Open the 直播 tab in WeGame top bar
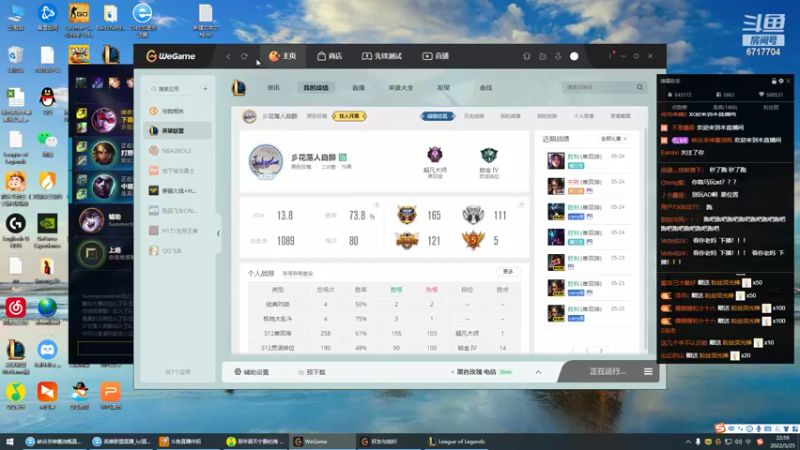 436,56
